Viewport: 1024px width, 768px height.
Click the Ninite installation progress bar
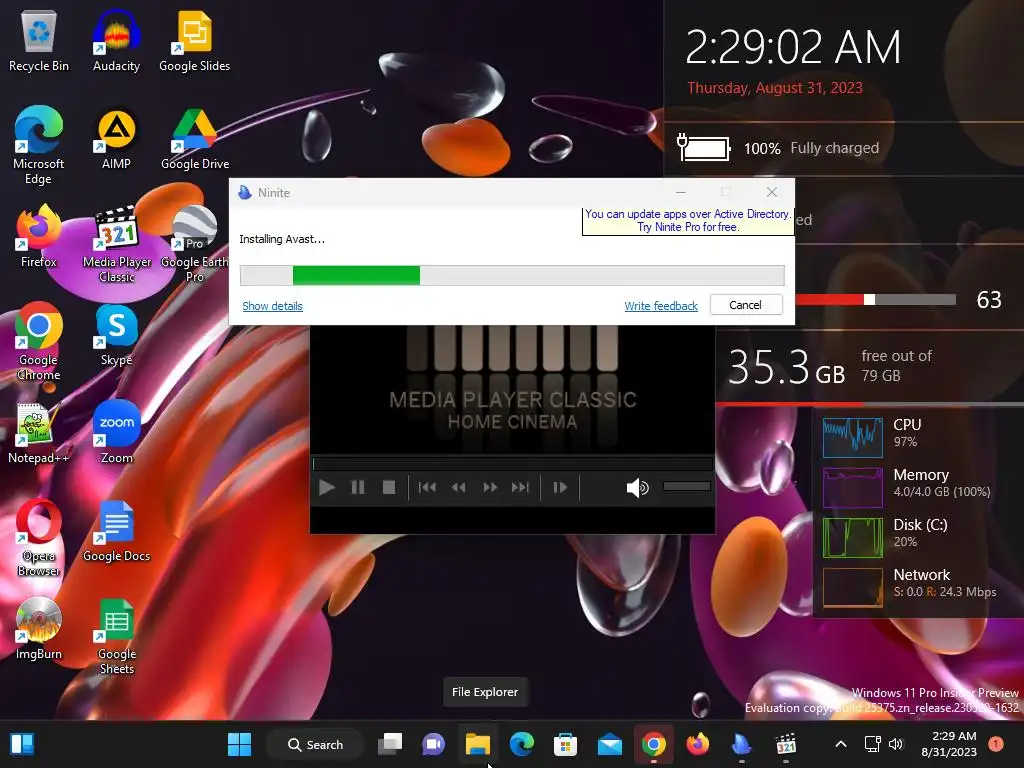click(512, 275)
